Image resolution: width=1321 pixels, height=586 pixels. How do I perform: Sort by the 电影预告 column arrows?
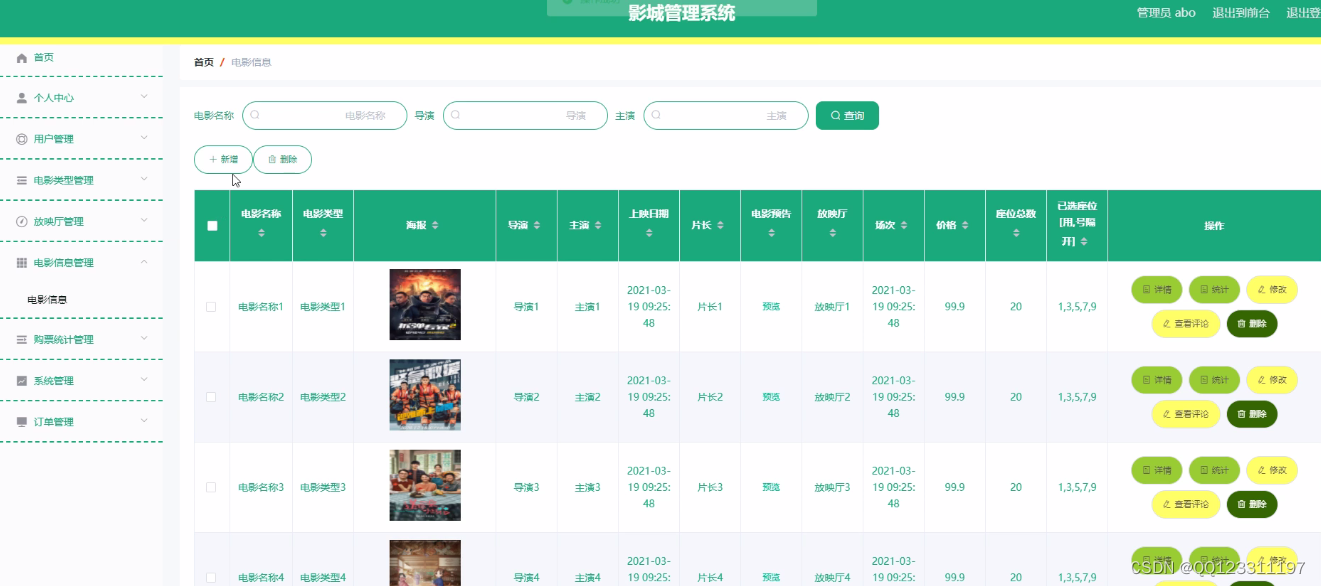771,233
